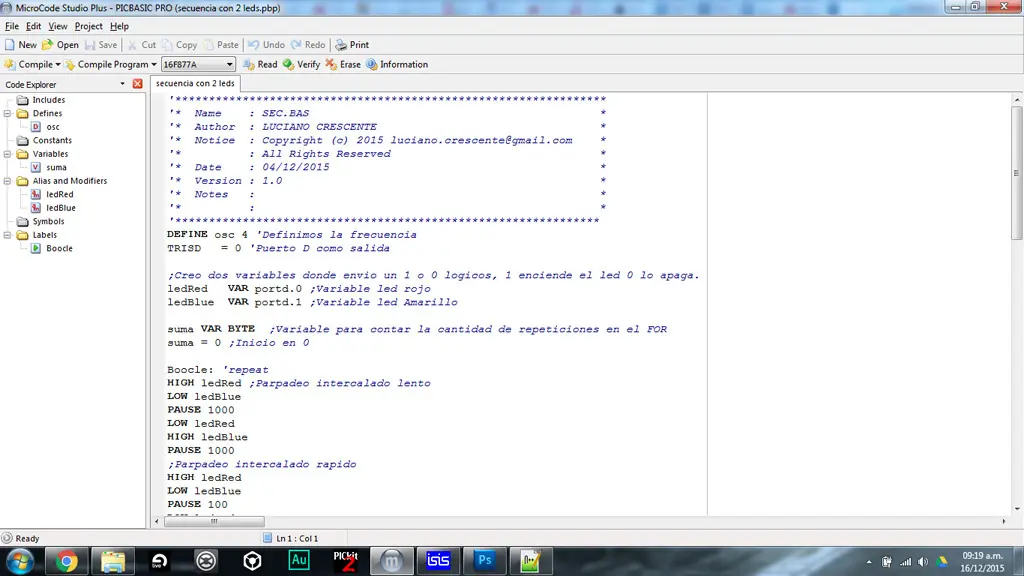Click the New file toolbar icon

[x=10, y=45]
